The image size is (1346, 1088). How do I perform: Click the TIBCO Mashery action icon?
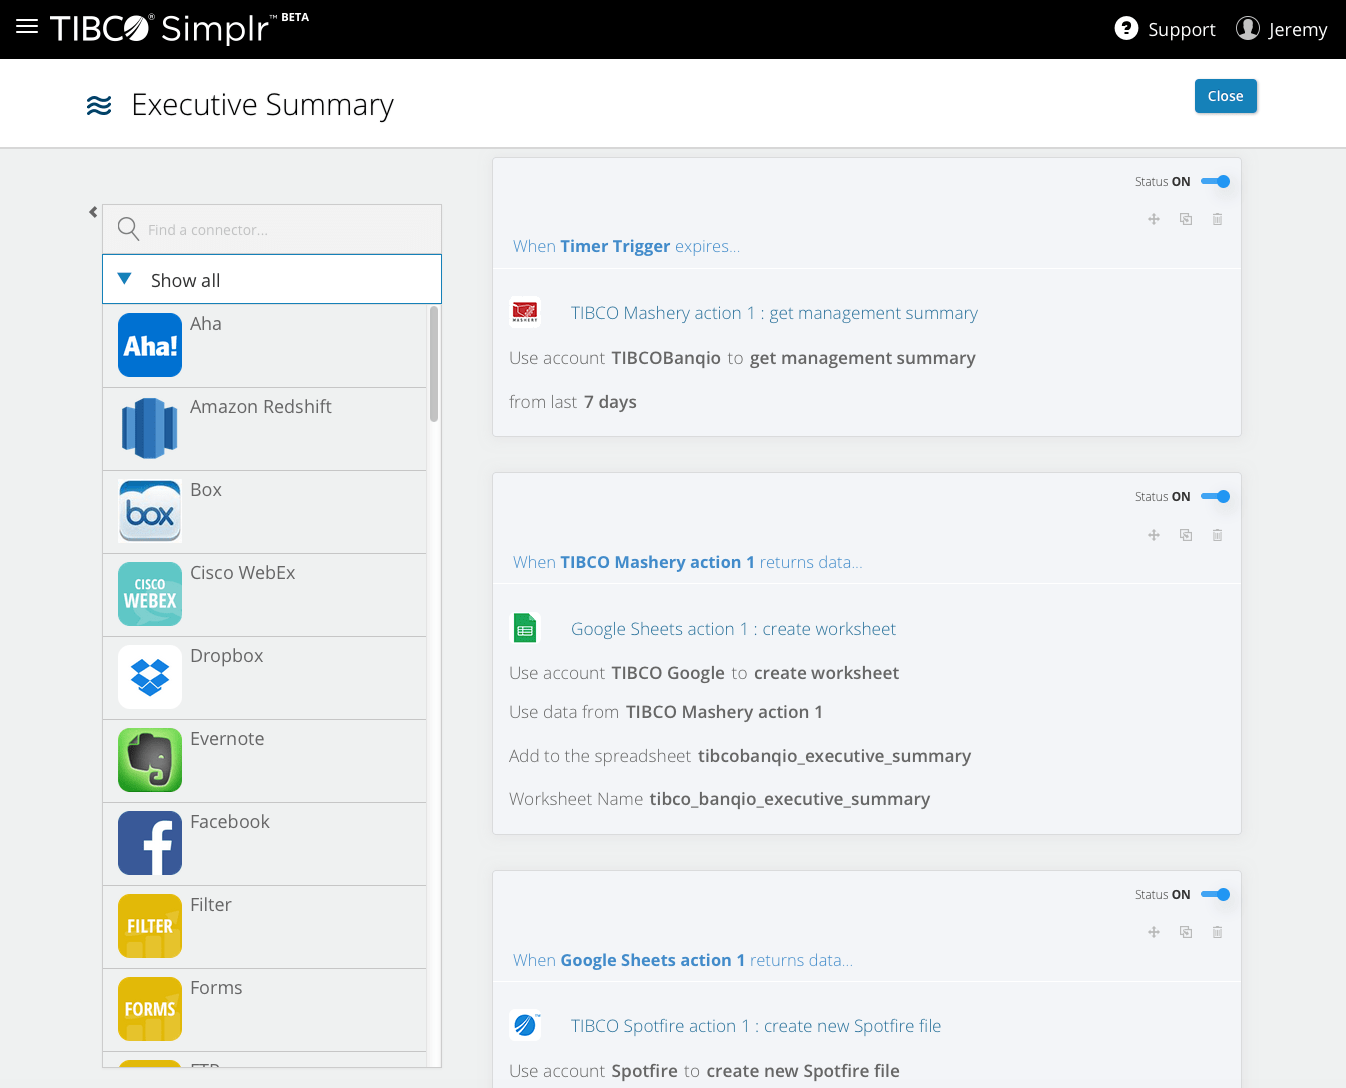pos(525,313)
